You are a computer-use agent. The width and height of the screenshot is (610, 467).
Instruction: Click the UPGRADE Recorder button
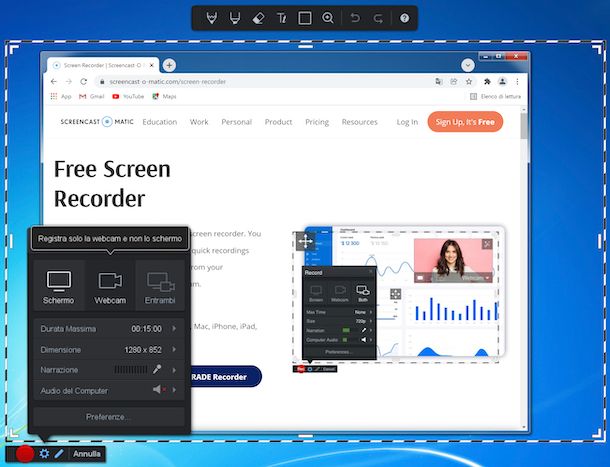click(x=226, y=377)
